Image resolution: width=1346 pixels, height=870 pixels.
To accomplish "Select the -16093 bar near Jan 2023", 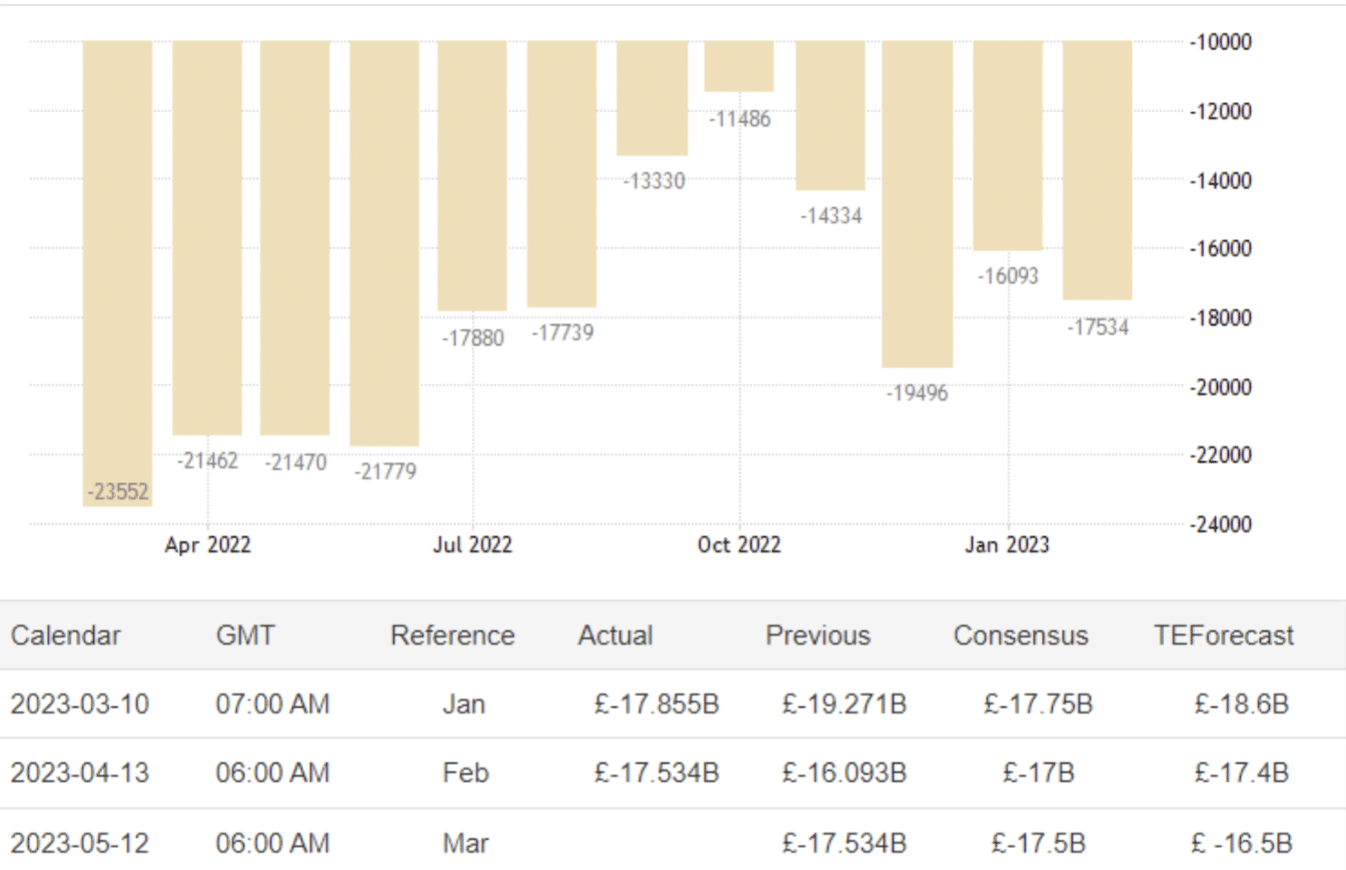I will [x=1008, y=145].
